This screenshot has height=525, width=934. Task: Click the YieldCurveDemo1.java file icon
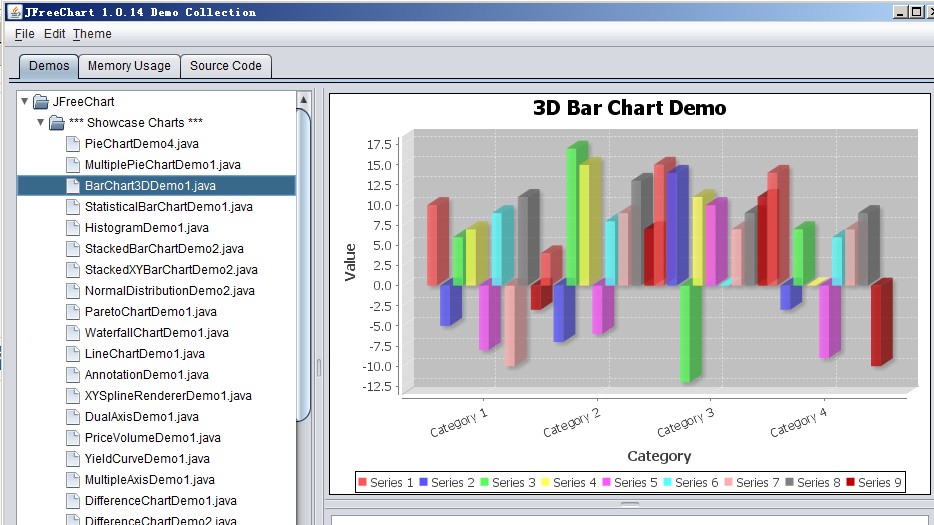click(x=73, y=459)
